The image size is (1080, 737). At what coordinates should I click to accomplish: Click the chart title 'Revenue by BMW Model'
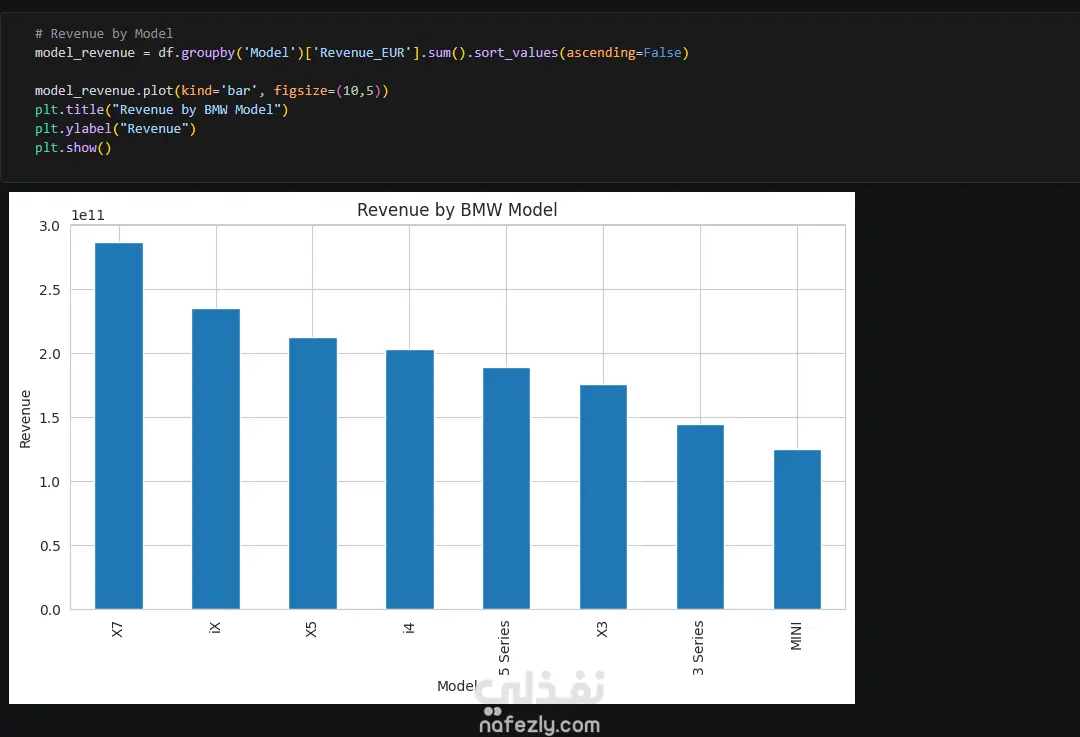(x=457, y=210)
